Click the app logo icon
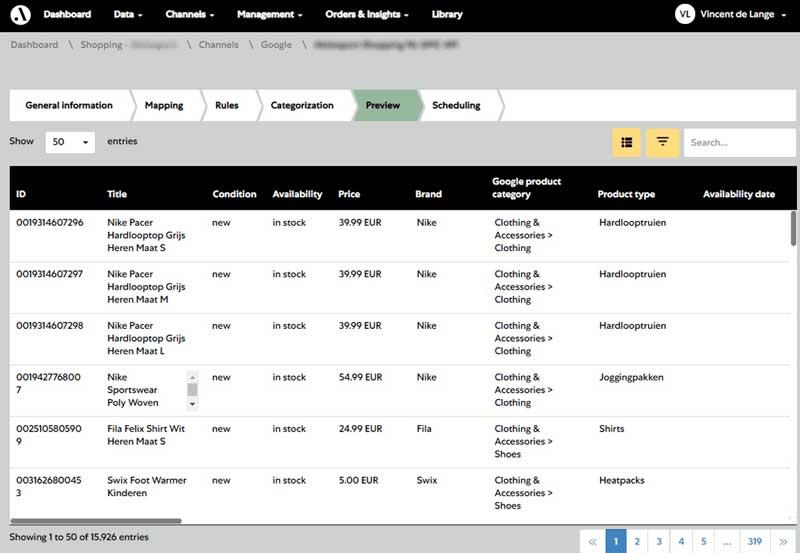The height and width of the screenshot is (553, 800). 20,14
